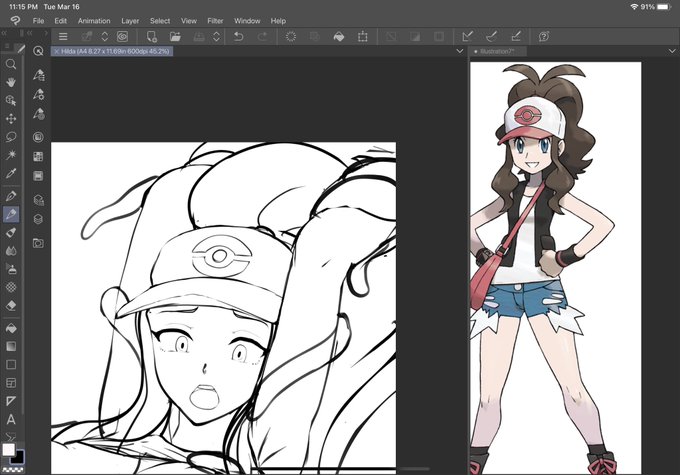The height and width of the screenshot is (475, 680).
Task: Open the Help menu
Action: tap(278, 21)
